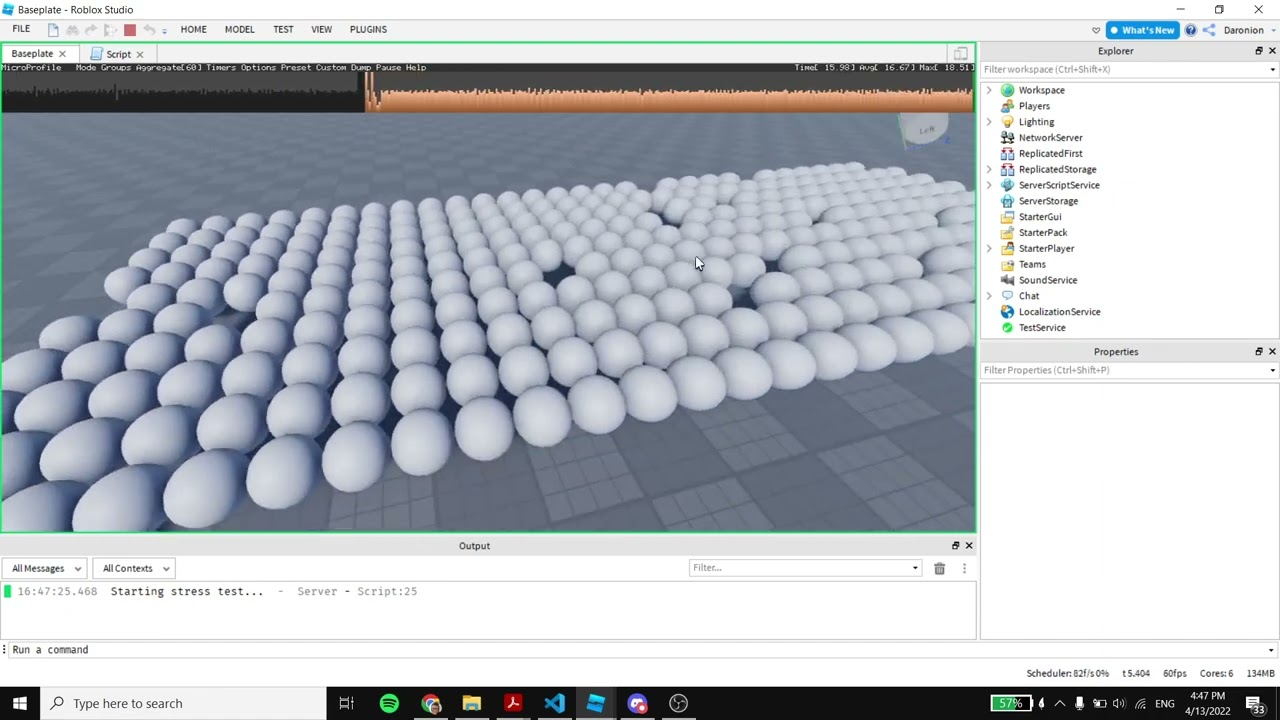Image resolution: width=1280 pixels, height=720 pixels.
Task: Switch to the Script tab
Action: click(118, 54)
